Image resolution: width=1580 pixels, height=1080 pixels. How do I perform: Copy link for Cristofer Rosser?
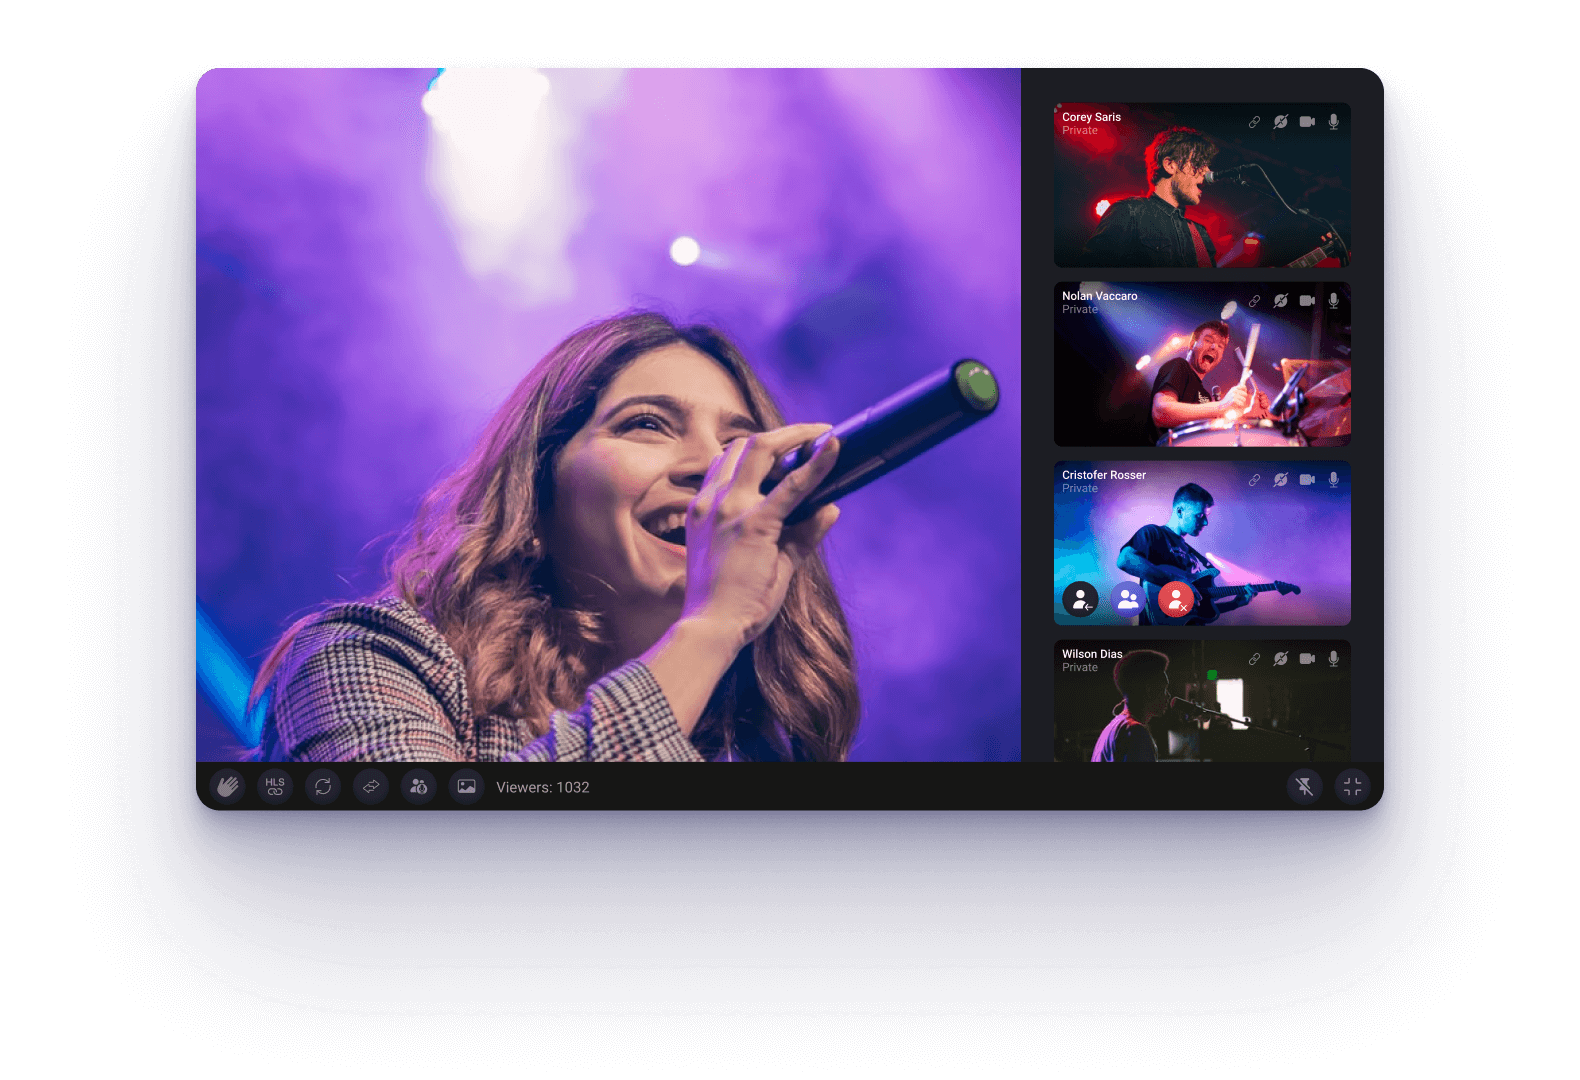(x=1254, y=480)
